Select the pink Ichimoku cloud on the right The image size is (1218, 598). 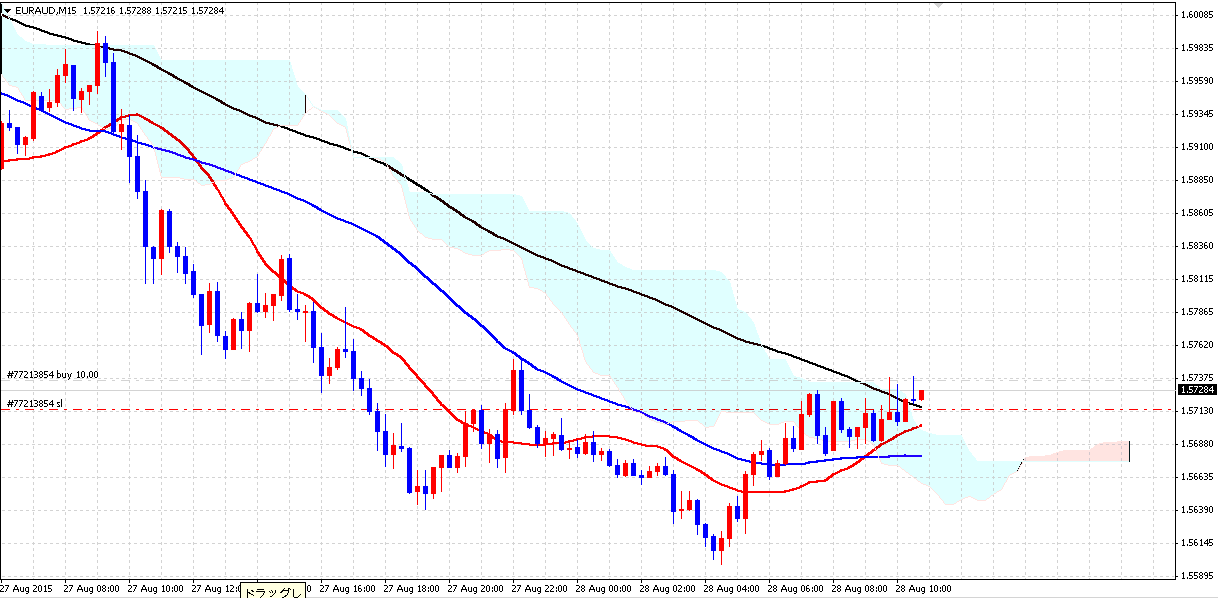pos(1075,452)
